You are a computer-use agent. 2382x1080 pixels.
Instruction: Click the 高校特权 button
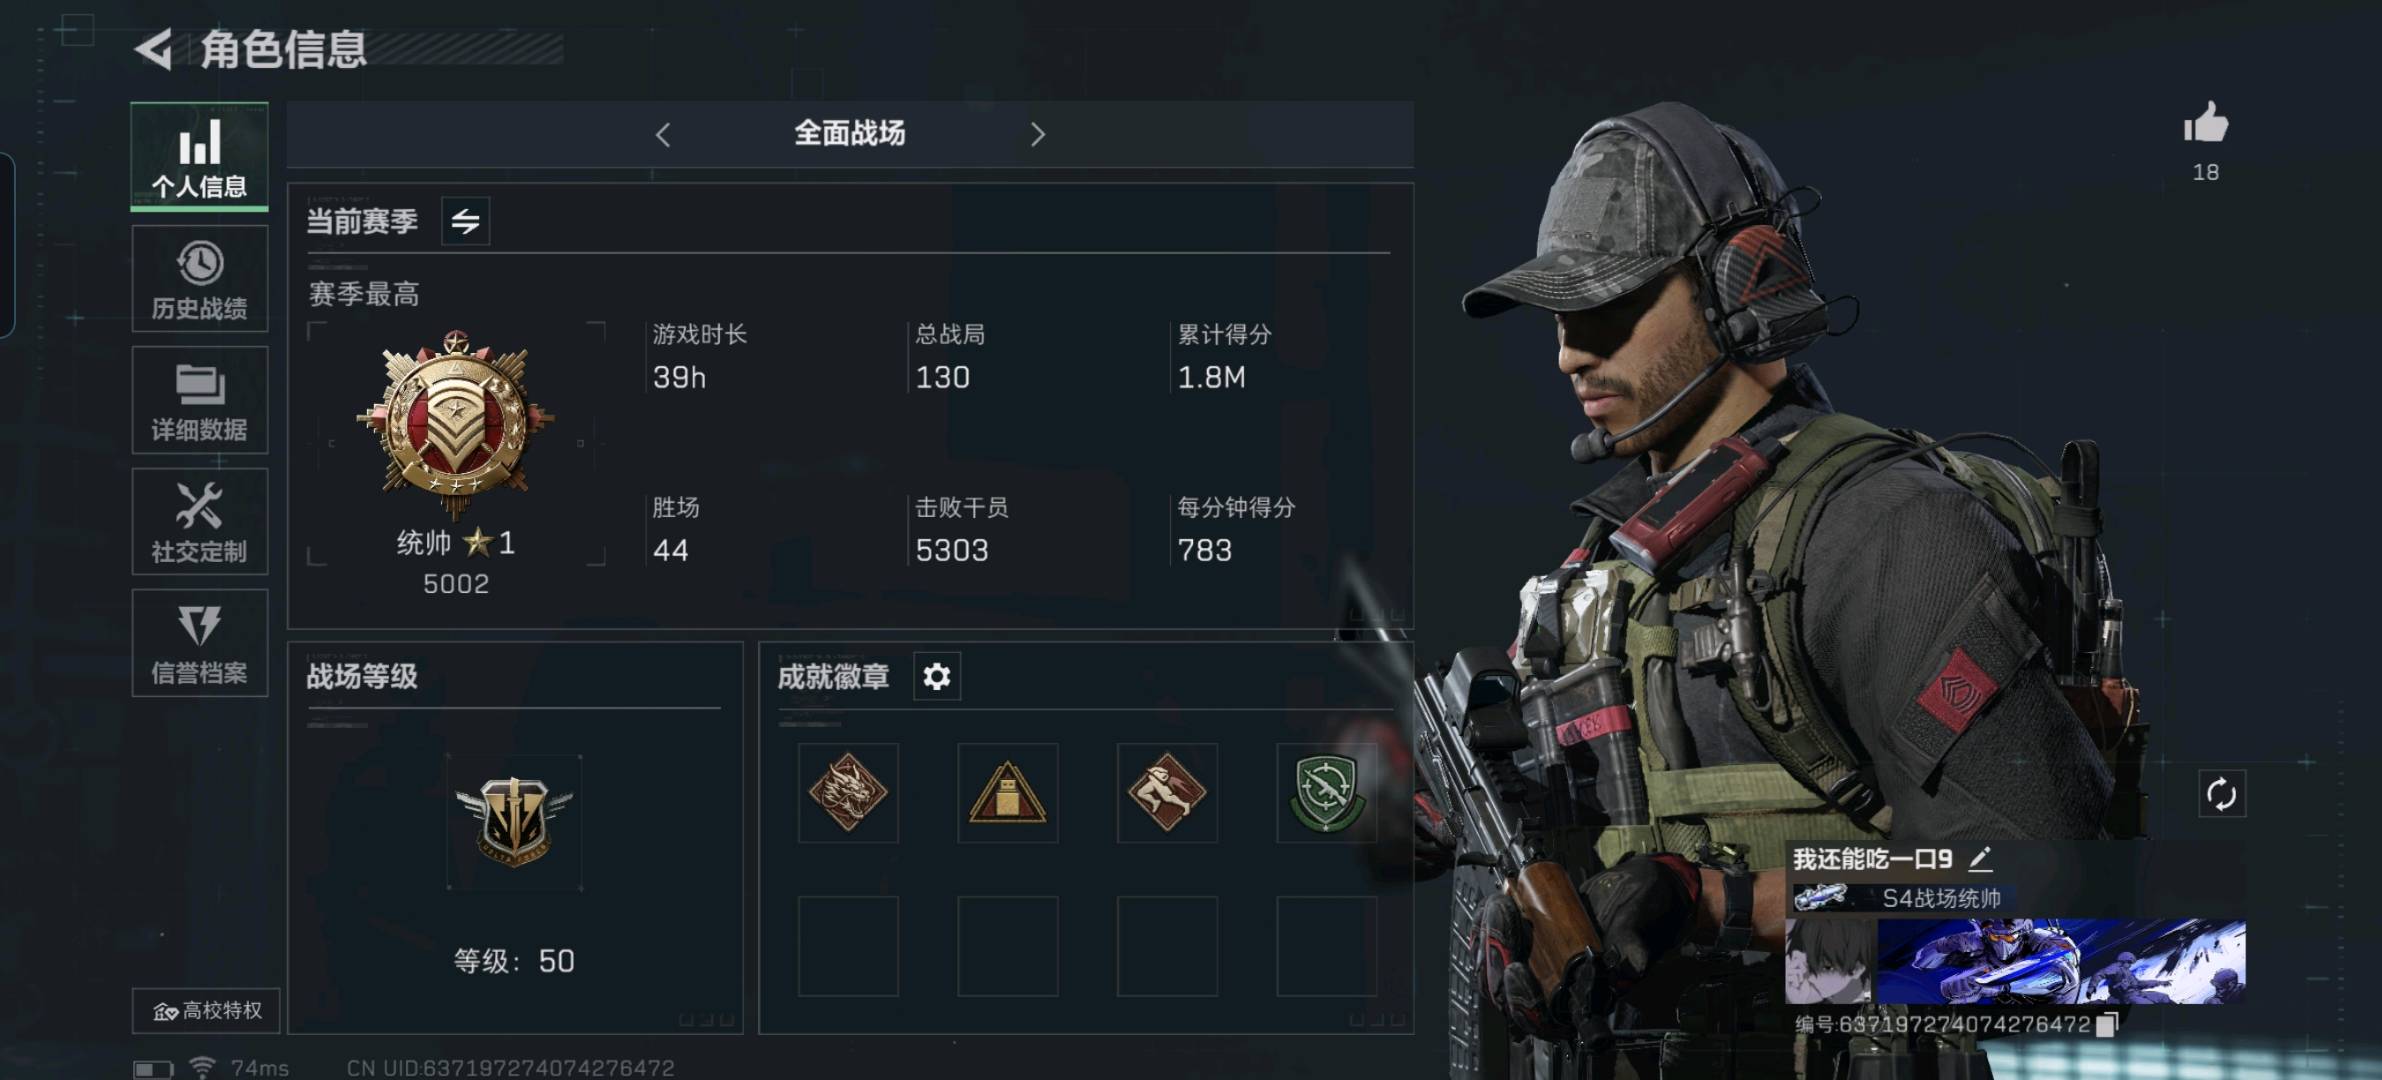[207, 1011]
